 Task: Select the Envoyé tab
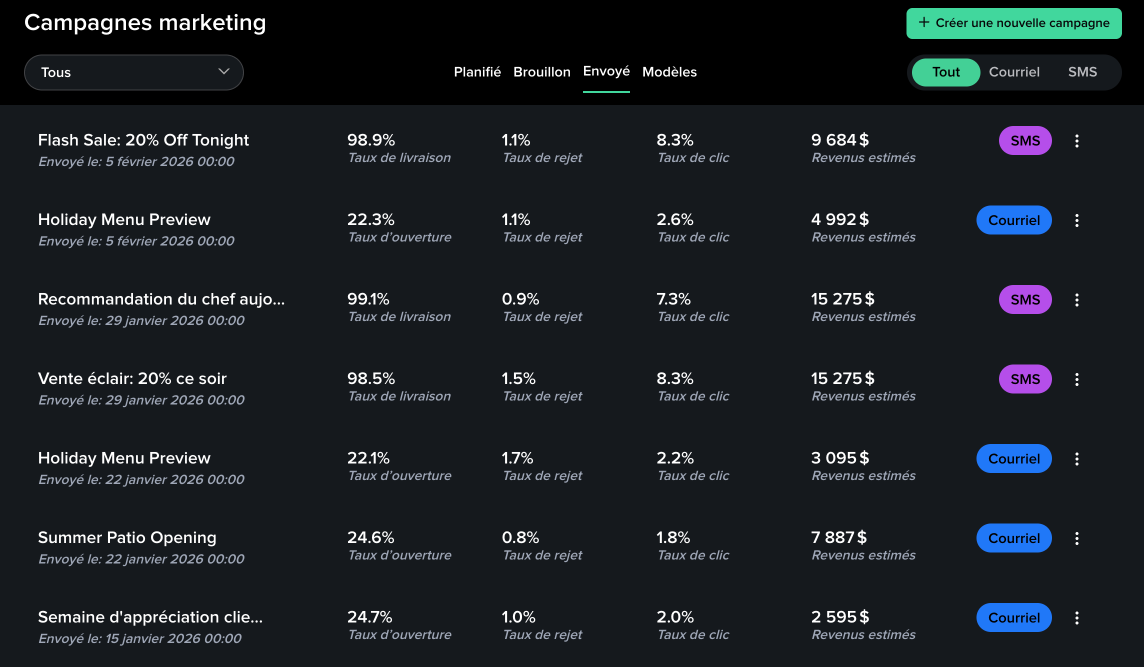(606, 72)
